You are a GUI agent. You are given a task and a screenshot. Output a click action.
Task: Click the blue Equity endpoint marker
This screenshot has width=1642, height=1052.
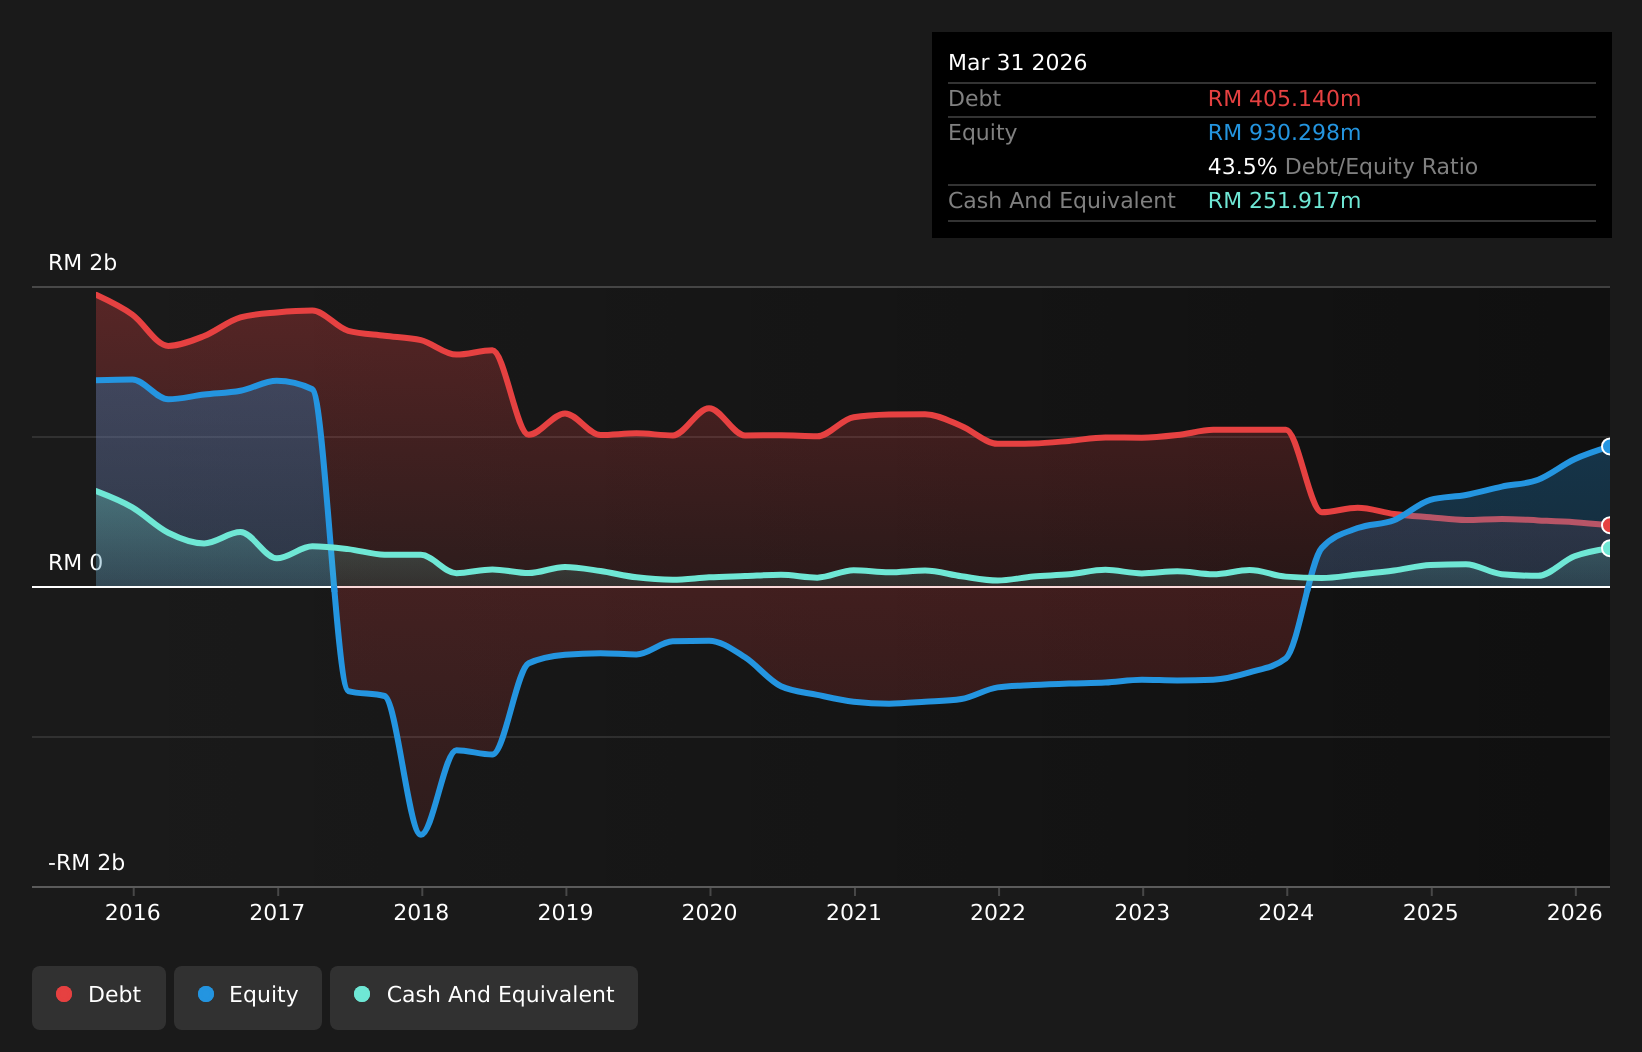coord(1608,446)
